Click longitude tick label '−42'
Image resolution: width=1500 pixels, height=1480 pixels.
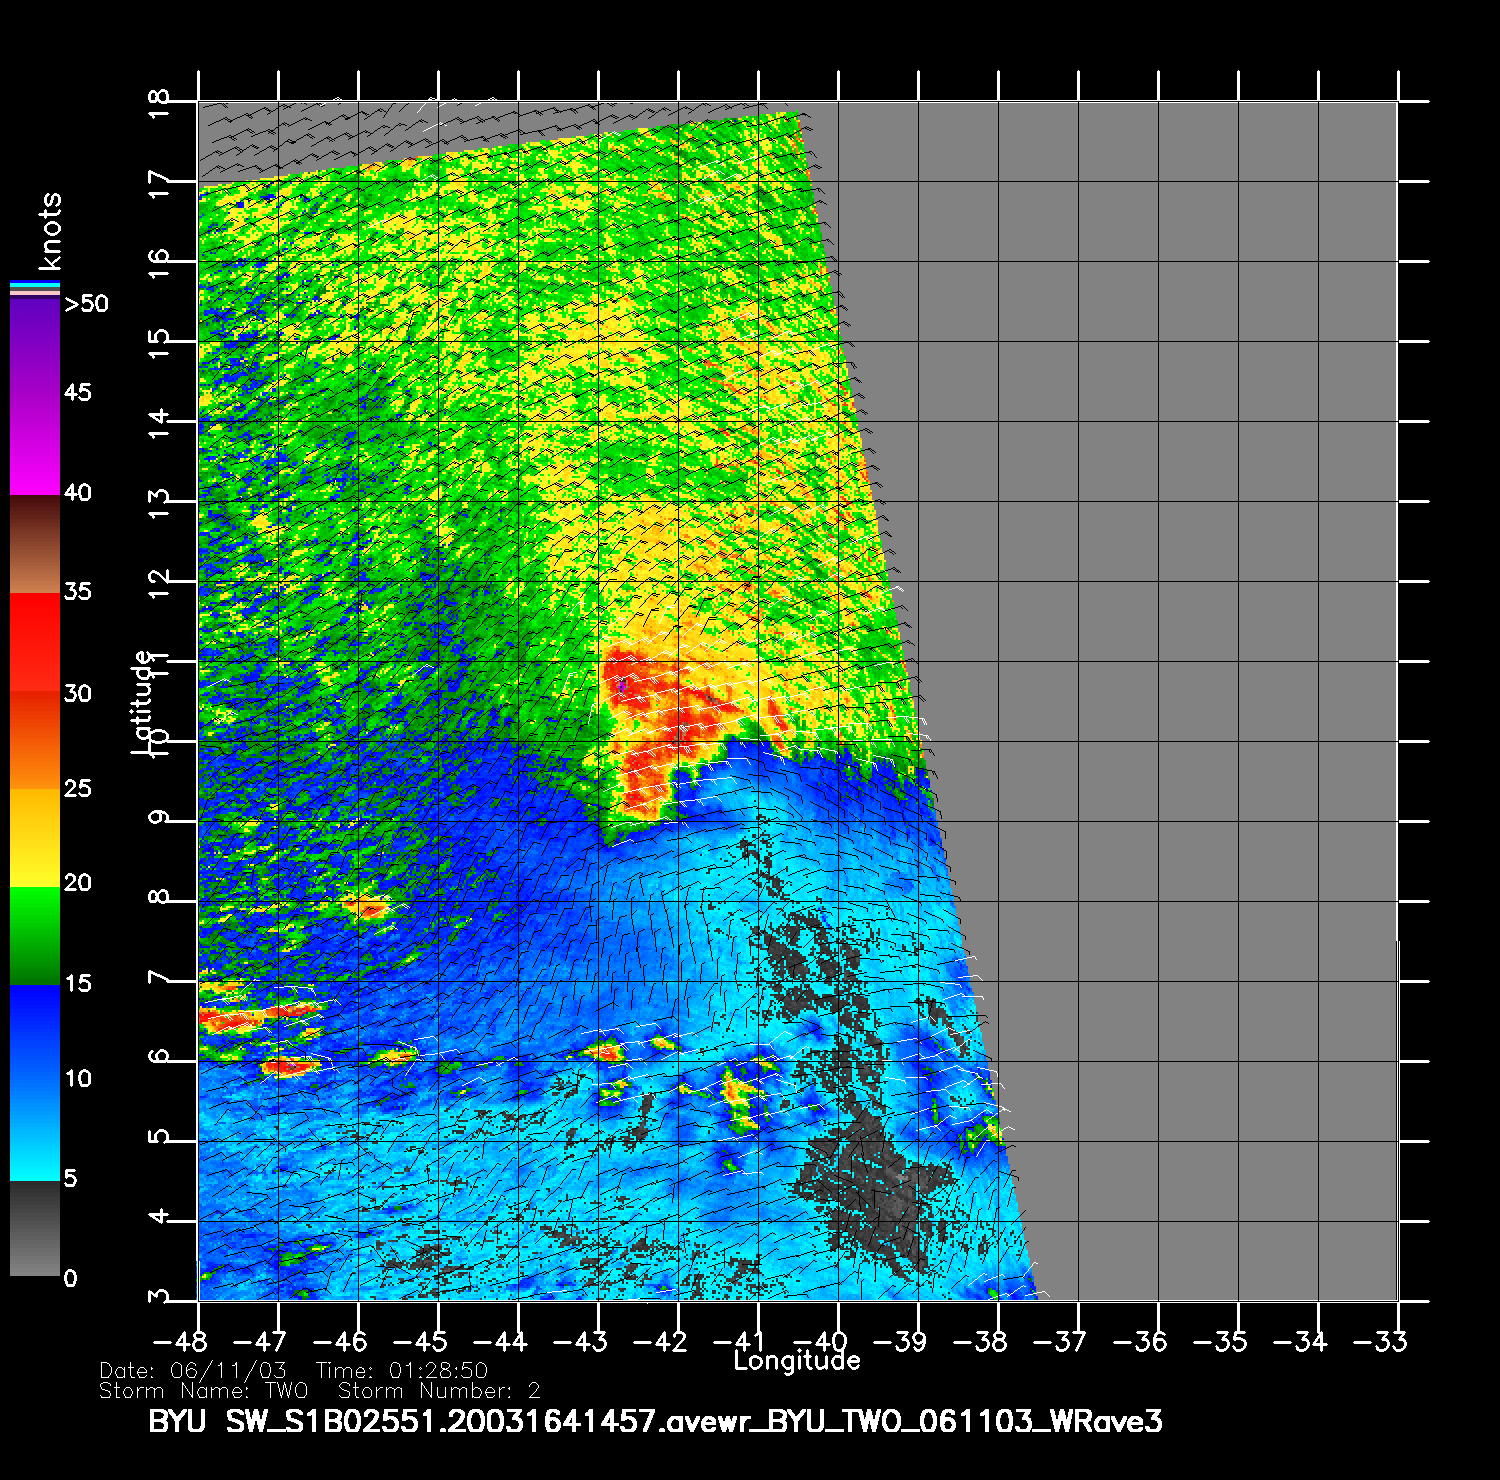point(660,1341)
